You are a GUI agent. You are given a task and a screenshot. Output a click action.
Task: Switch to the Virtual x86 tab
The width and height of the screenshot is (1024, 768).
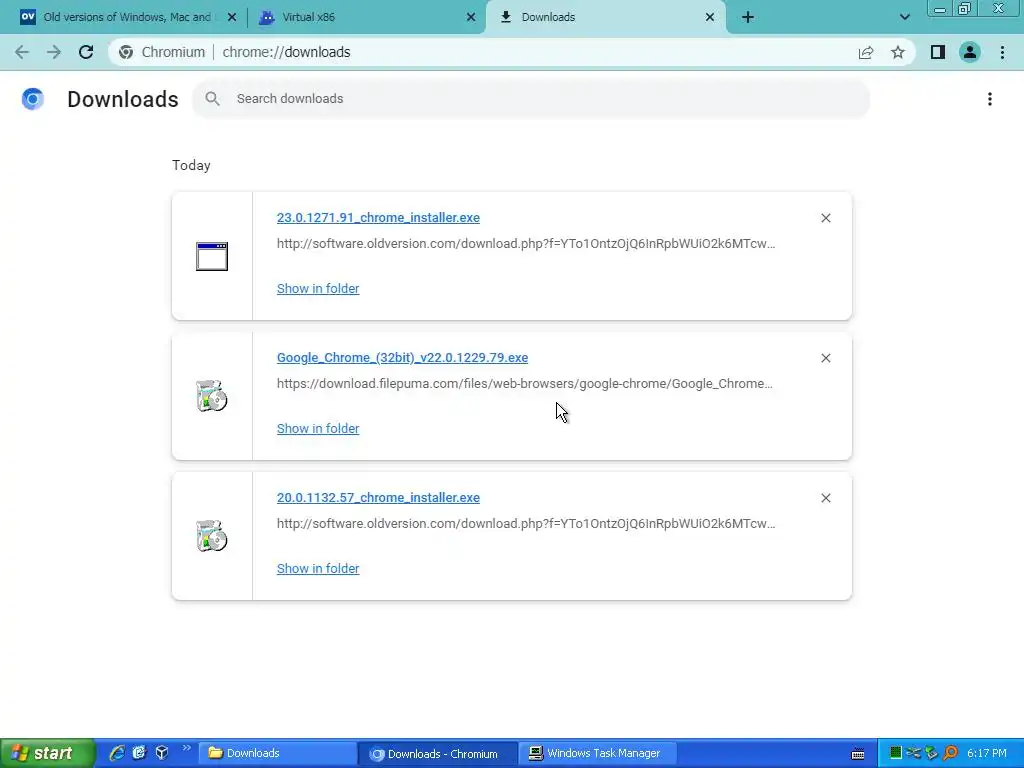pyautogui.click(x=366, y=17)
